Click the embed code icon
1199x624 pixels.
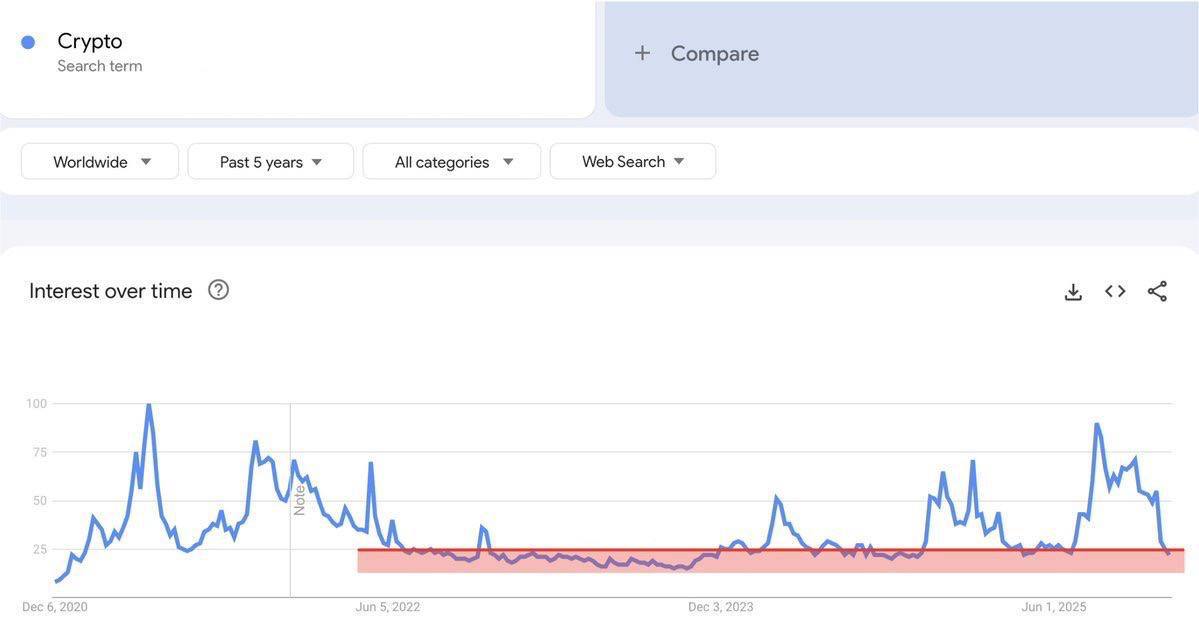pyautogui.click(x=1115, y=291)
